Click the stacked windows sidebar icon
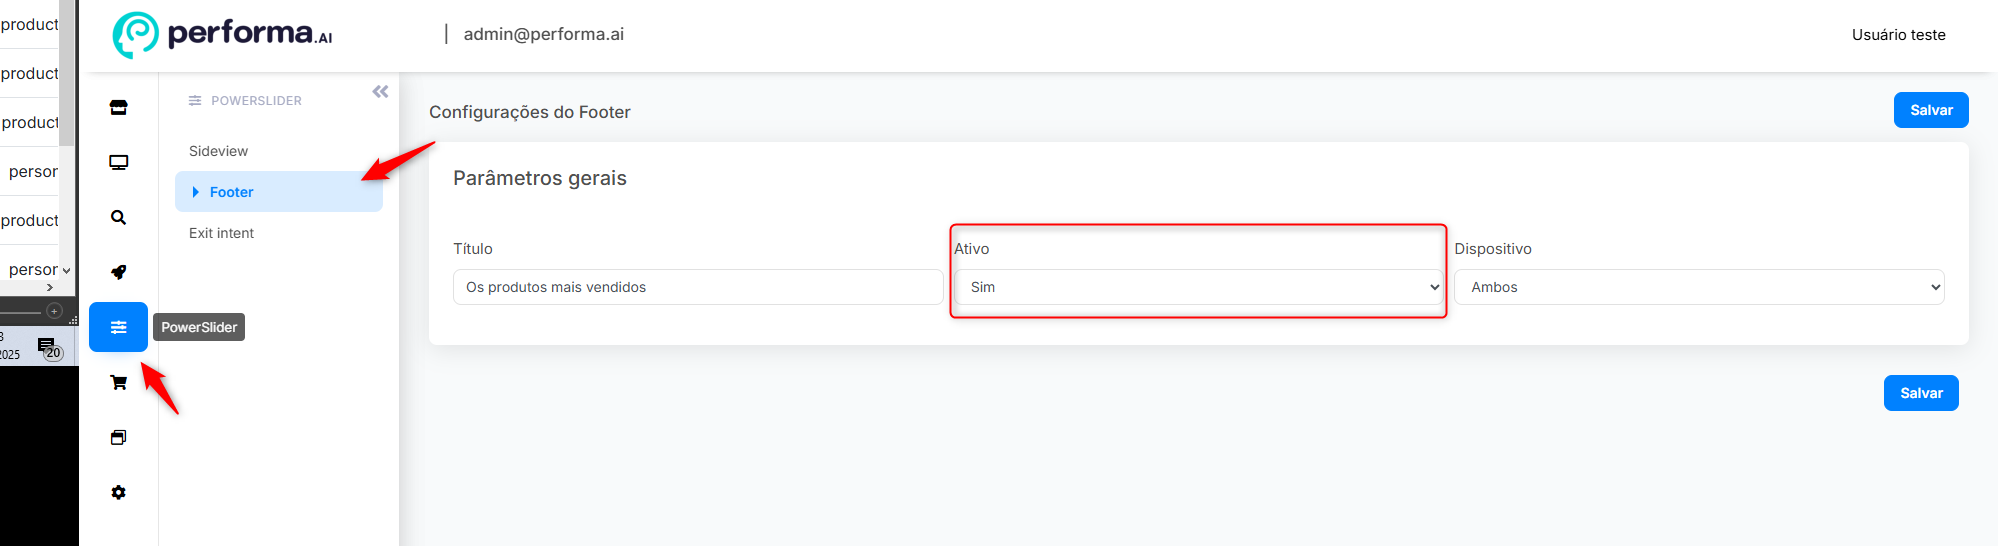 pyautogui.click(x=118, y=437)
